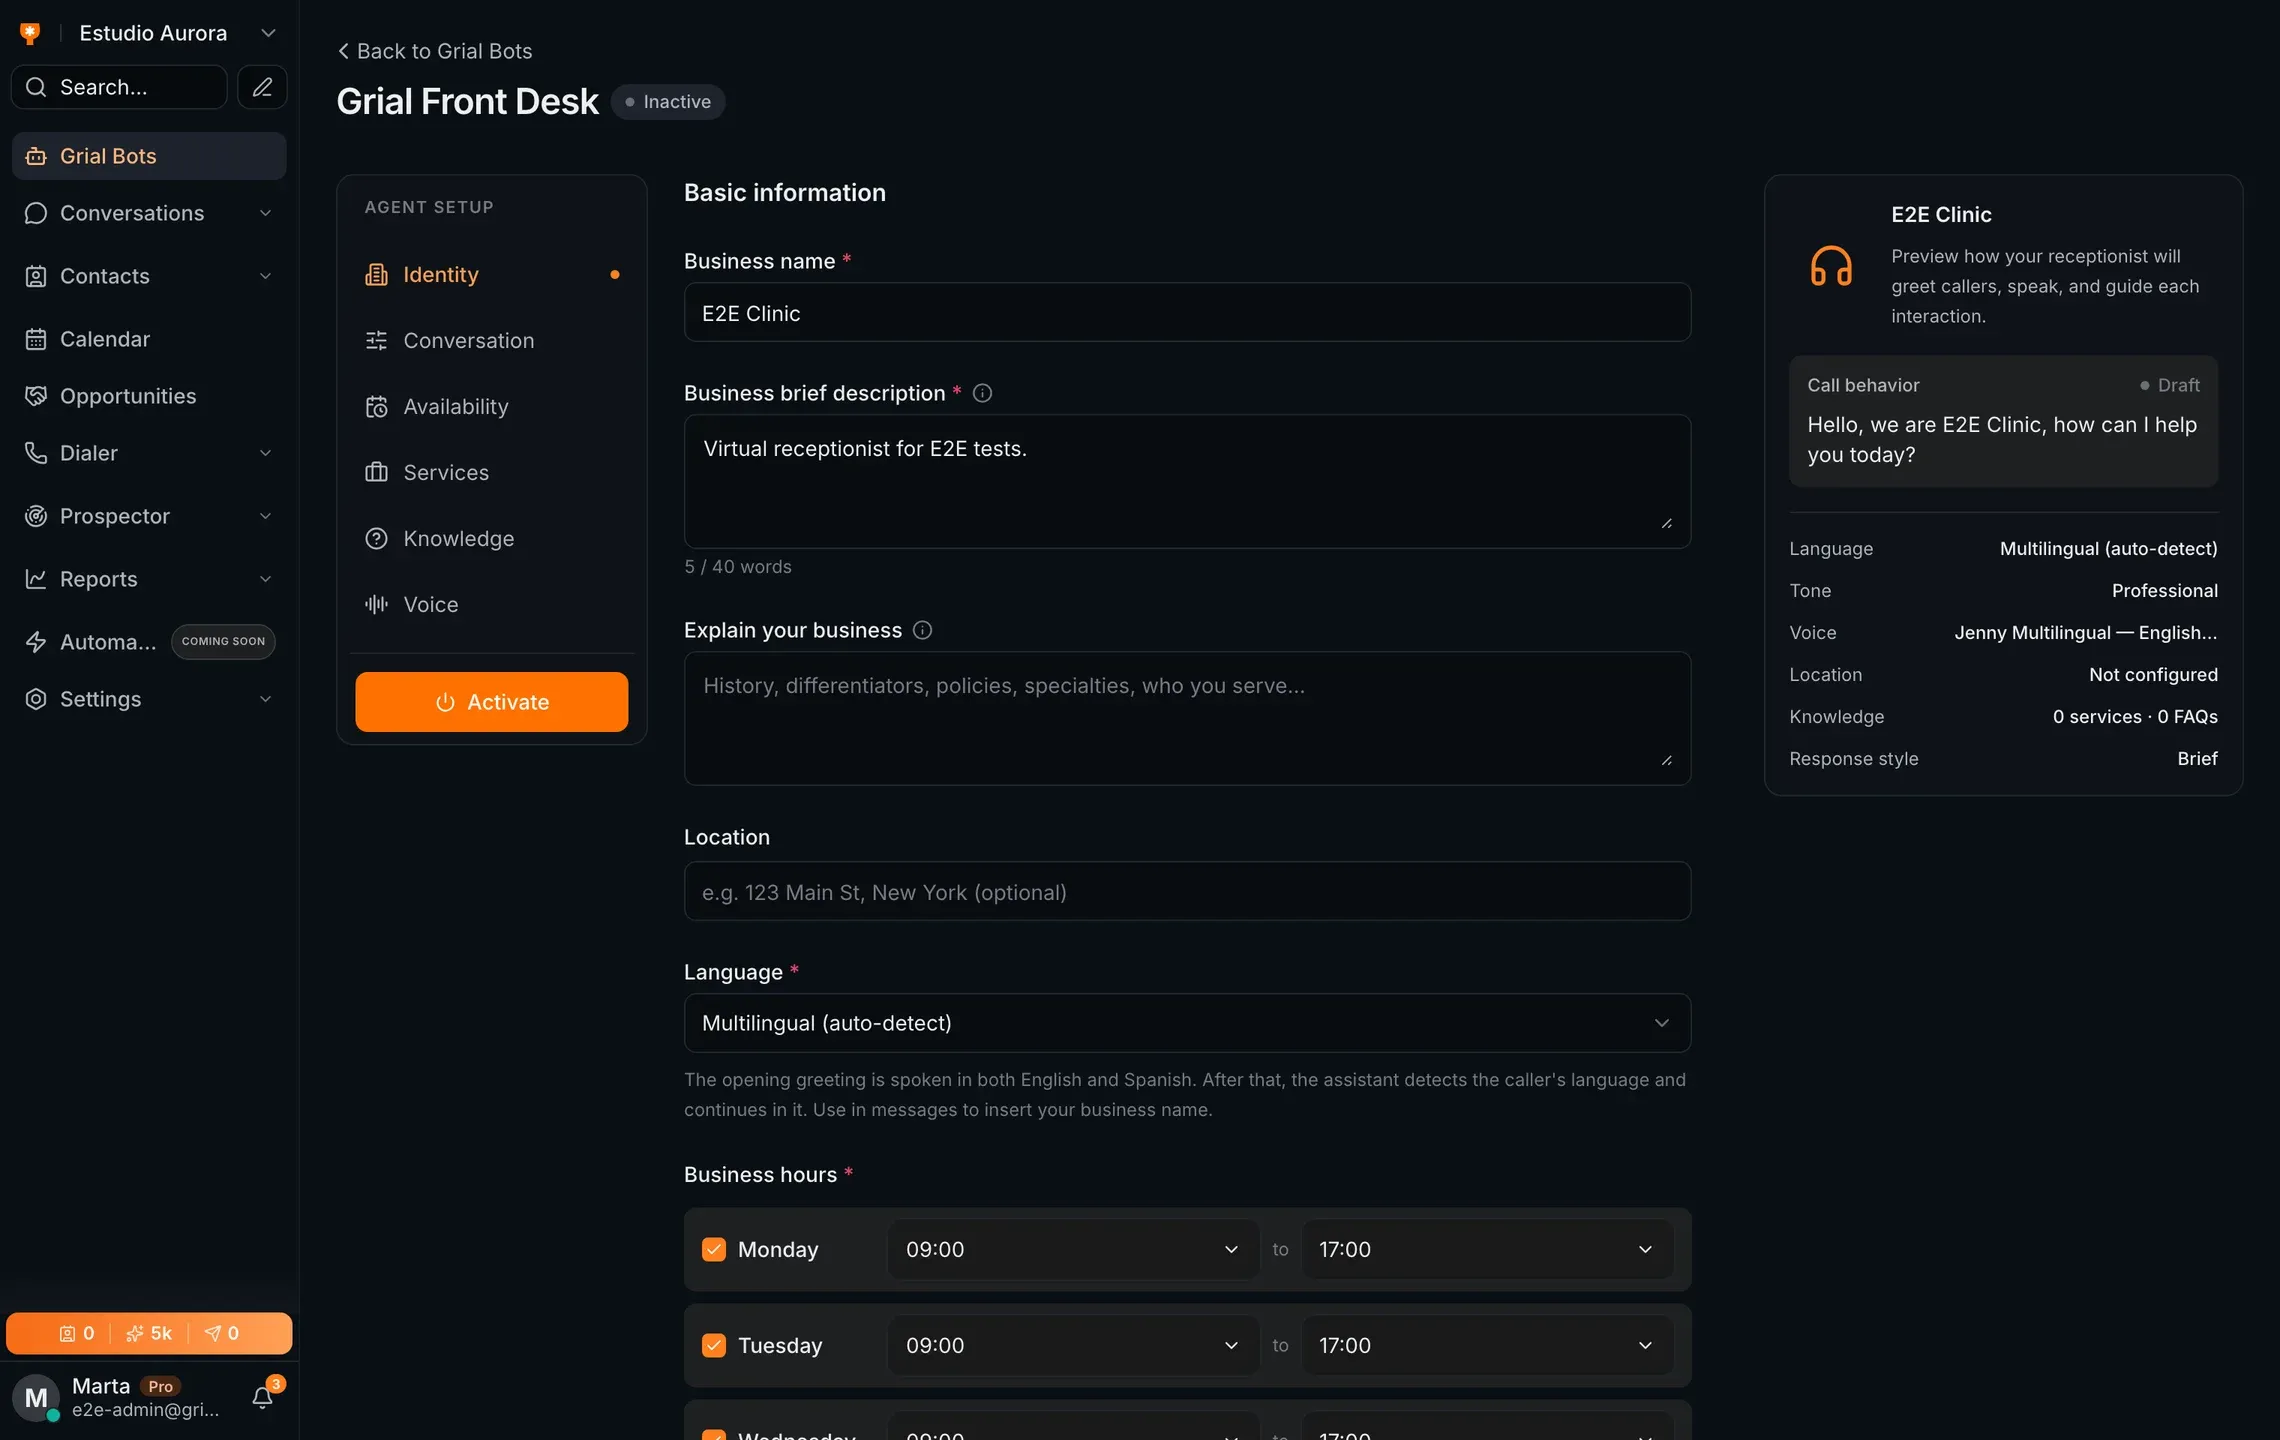Click the Location input field
The height and width of the screenshot is (1440, 2280).
1187,892
